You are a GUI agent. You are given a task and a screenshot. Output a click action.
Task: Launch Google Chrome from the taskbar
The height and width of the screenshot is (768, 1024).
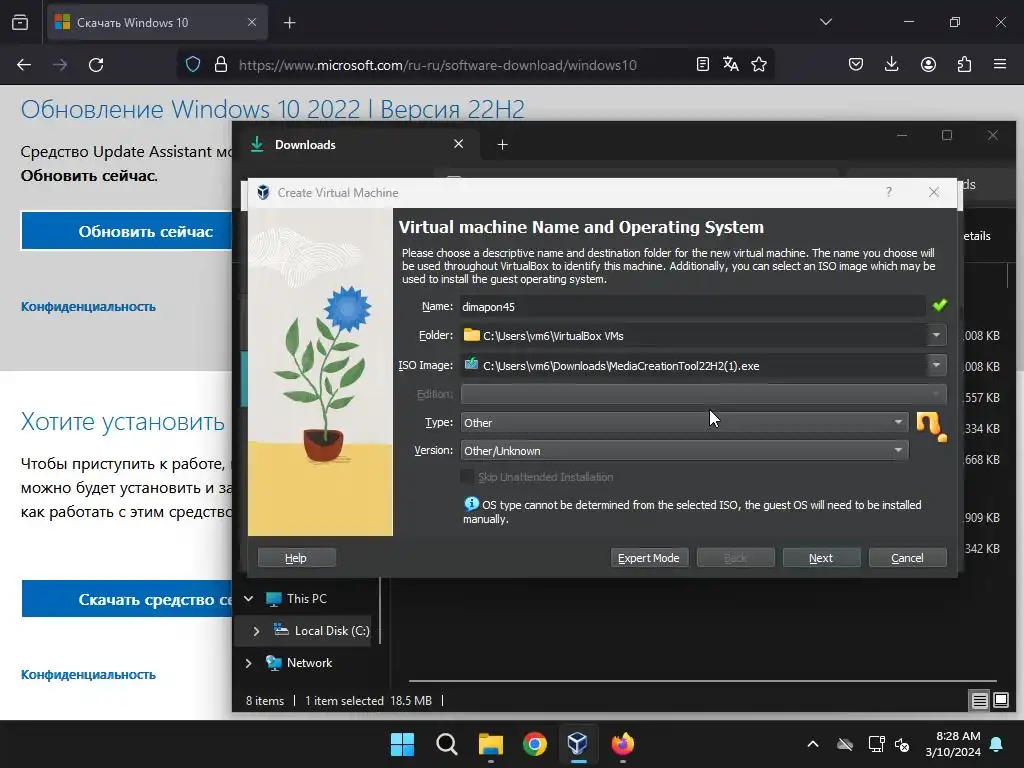[534, 744]
